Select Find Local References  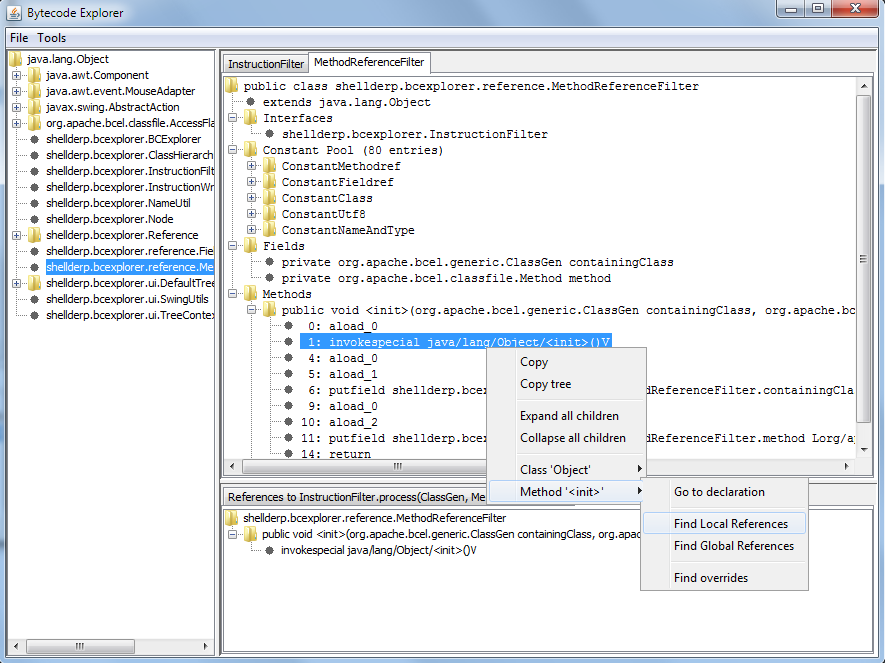click(724, 524)
